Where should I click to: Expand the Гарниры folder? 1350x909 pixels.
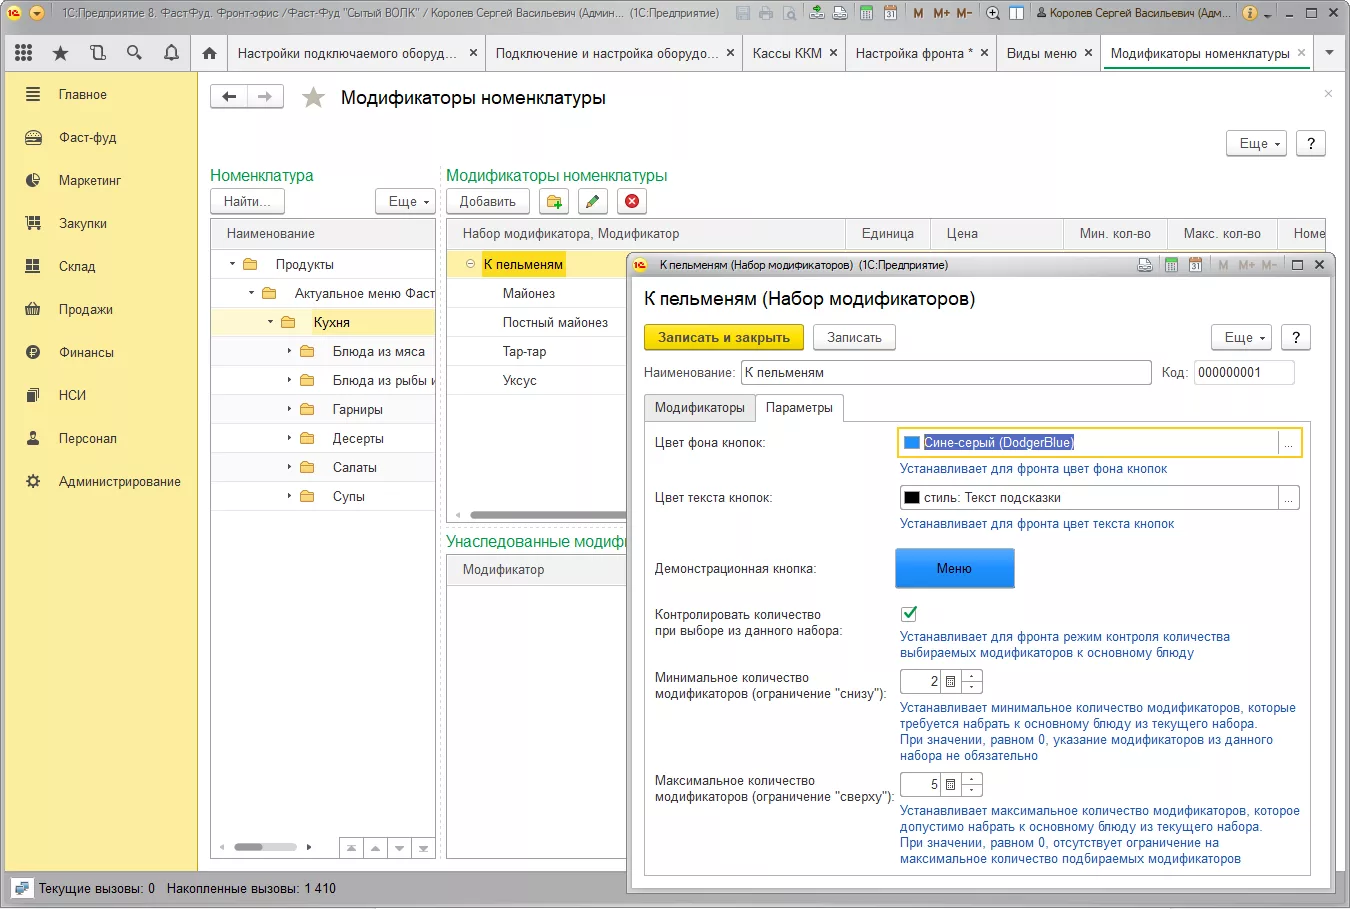(x=289, y=409)
